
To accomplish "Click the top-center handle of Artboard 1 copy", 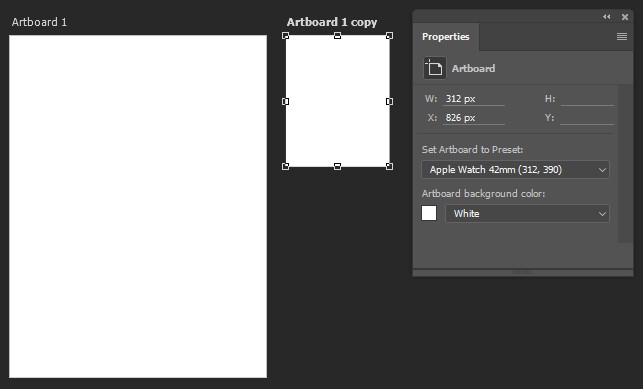I will tap(337, 36).
